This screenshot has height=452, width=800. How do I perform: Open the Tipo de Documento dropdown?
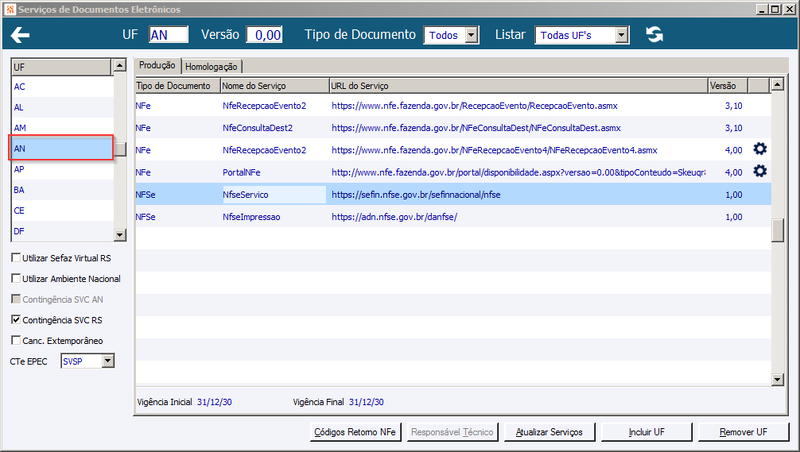471,35
